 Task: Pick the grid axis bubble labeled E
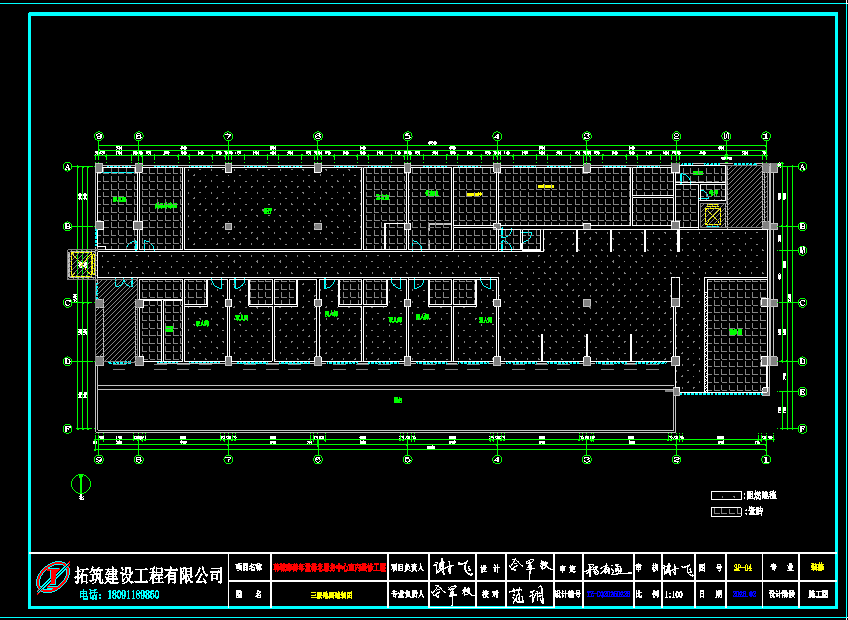(801, 391)
